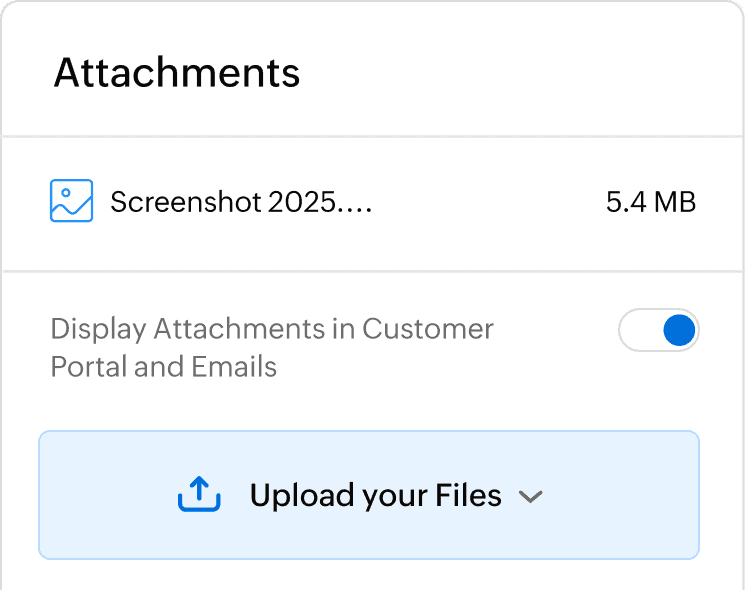Expand the Upload your Files chevron
Image resolution: width=746 pixels, height=590 pixels.
531,496
